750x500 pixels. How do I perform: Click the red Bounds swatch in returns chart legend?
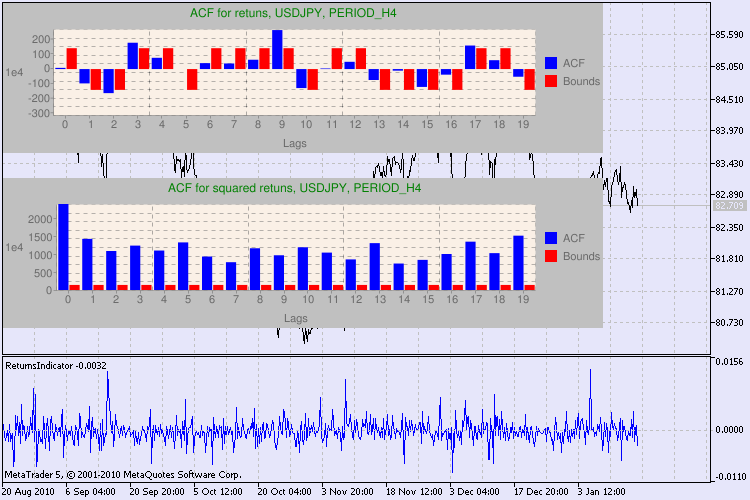coord(551,81)
